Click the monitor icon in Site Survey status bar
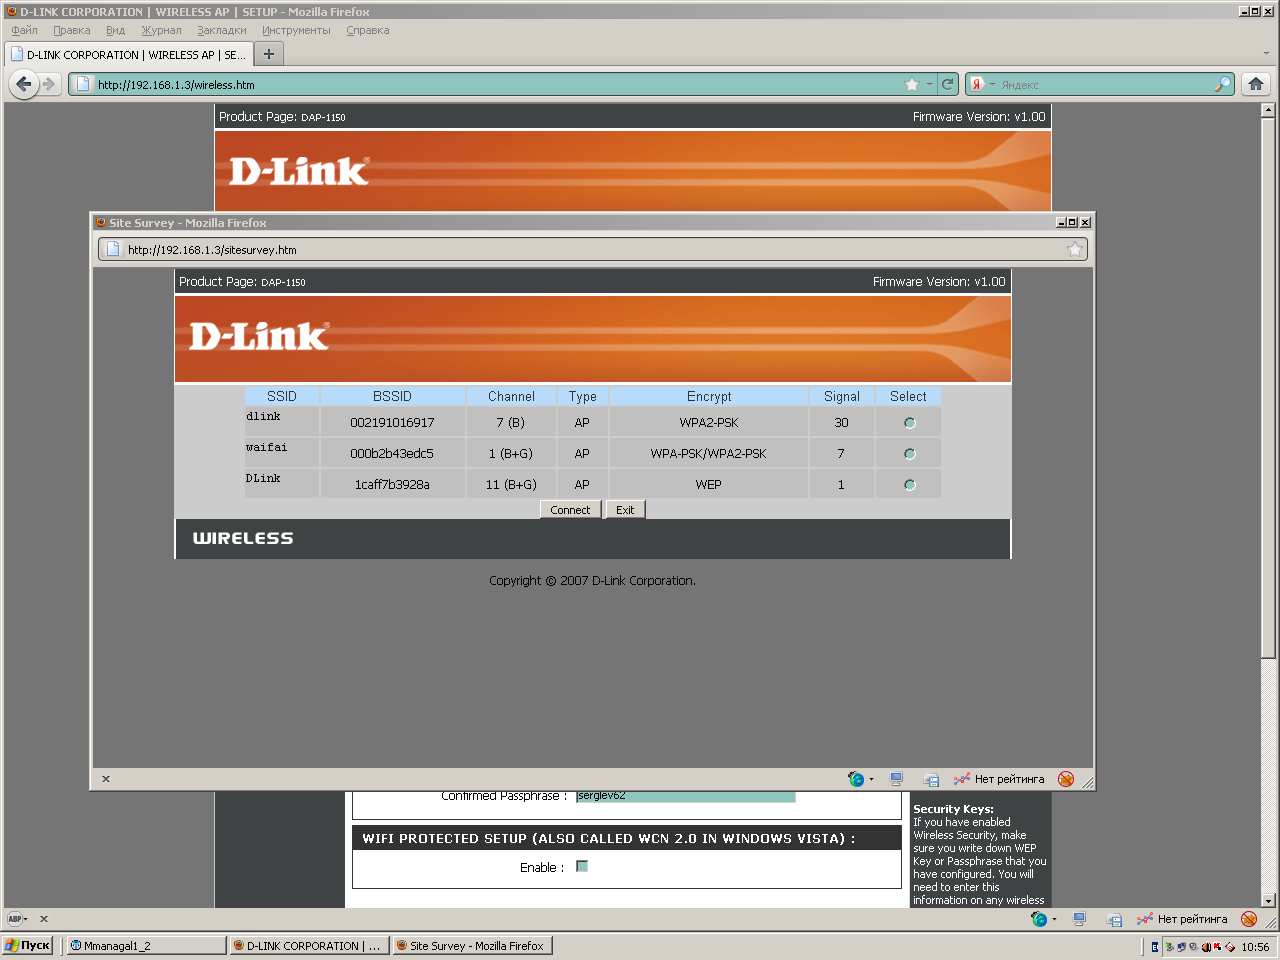1280x960 pixels. click(x=897, y=779)
